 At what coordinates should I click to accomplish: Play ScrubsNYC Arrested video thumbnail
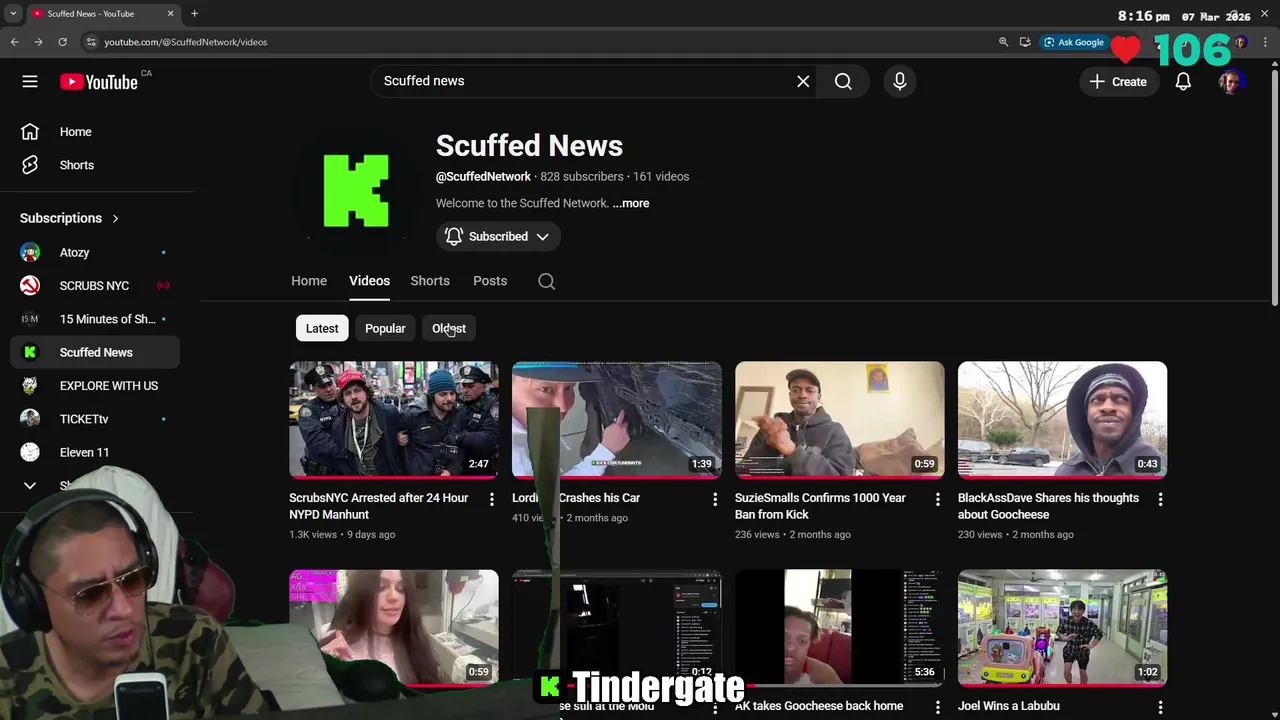pos(394,419)
